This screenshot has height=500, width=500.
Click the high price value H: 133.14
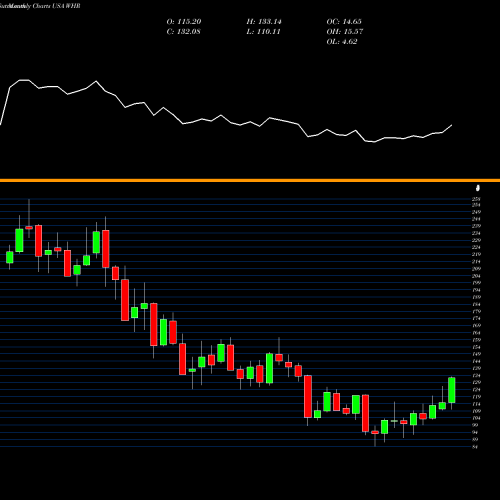pyautogui.click(x=264, y=22)
